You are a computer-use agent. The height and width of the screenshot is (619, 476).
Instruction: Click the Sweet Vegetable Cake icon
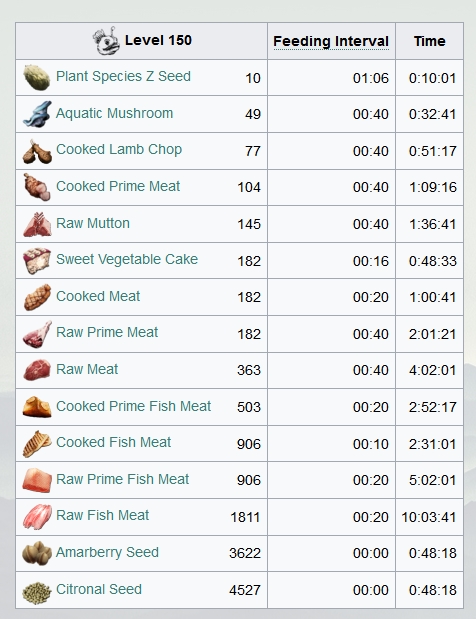(x=37, y=261)
